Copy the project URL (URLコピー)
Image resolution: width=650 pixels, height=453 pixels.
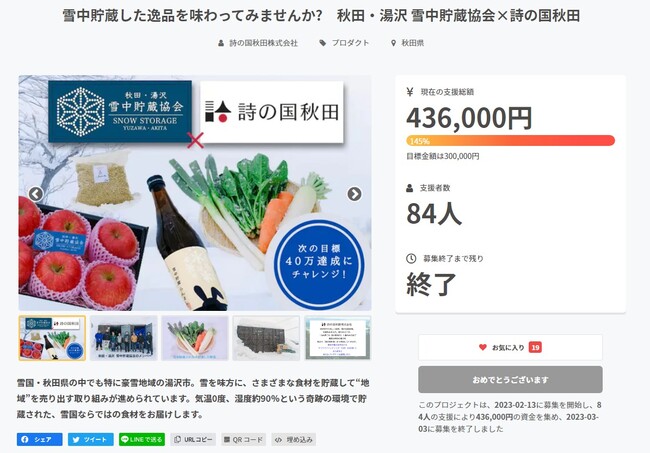193,439
